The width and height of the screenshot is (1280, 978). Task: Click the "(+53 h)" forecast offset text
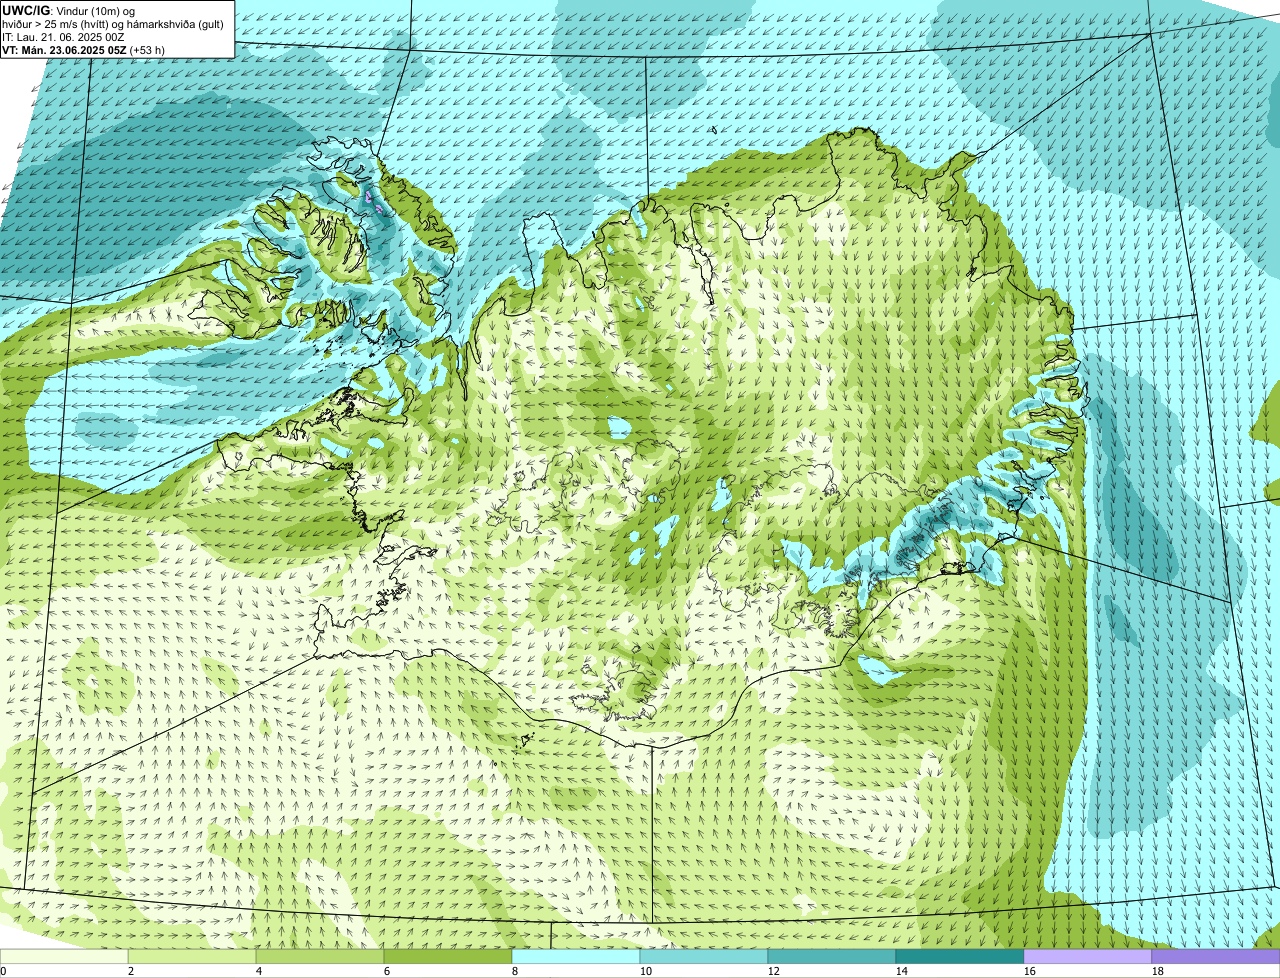(148, 49)
